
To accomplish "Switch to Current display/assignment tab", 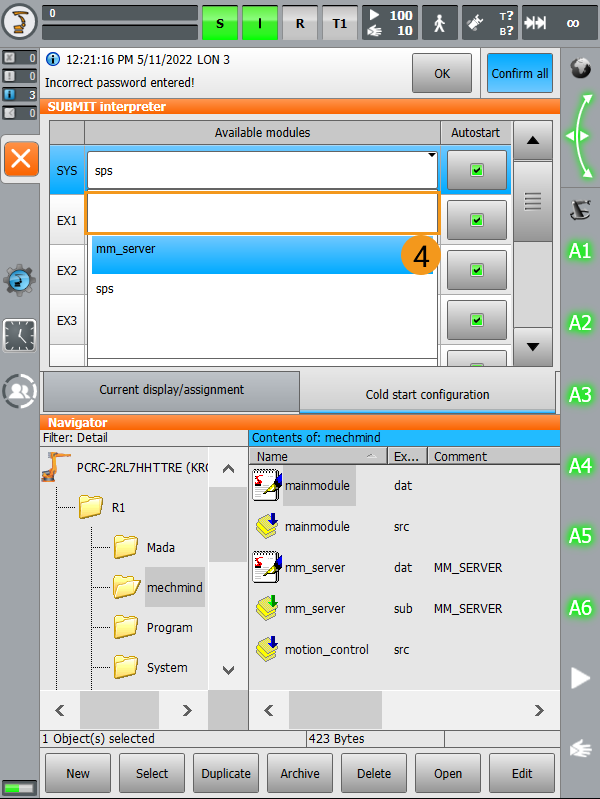I will pyautogui.click(x=171, y=390).
